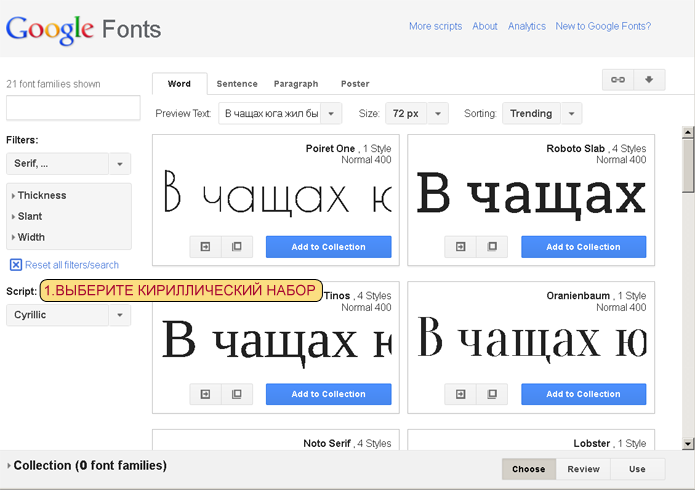Viewport: 695px width, 490px height.
Task: Add Poiret One to Collection
Action: [x=328, y=247]
